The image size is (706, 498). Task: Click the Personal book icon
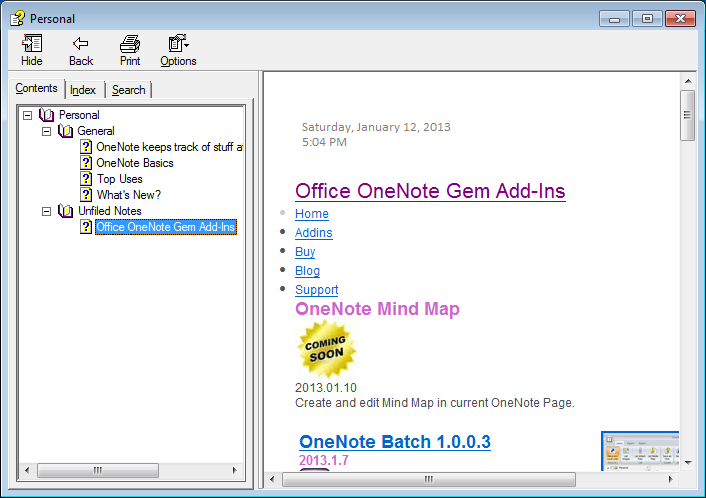[46, 115]
